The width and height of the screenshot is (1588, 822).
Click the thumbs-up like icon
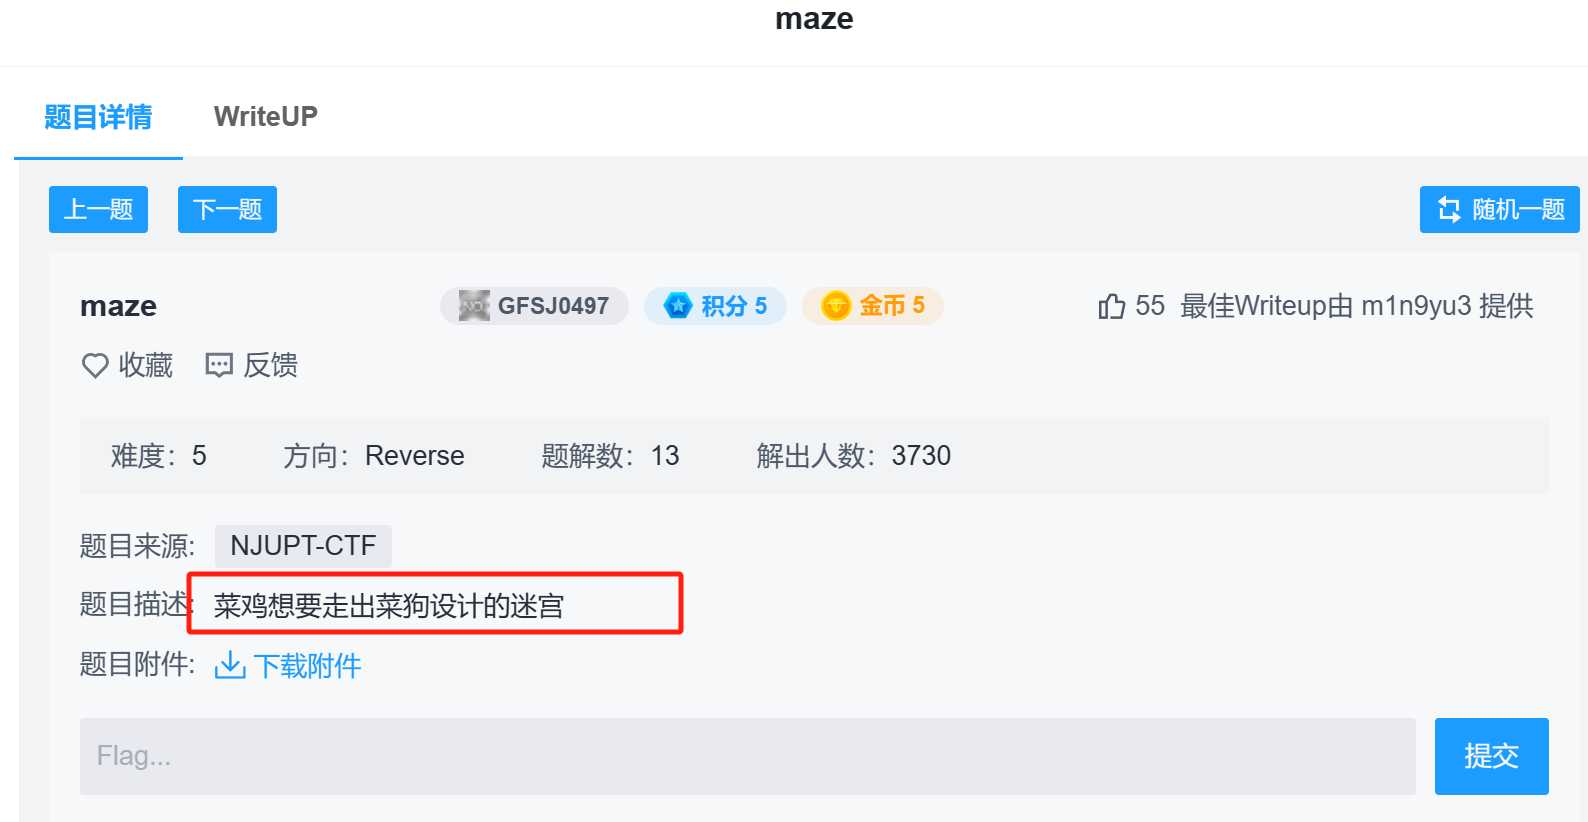point(1111,306)
